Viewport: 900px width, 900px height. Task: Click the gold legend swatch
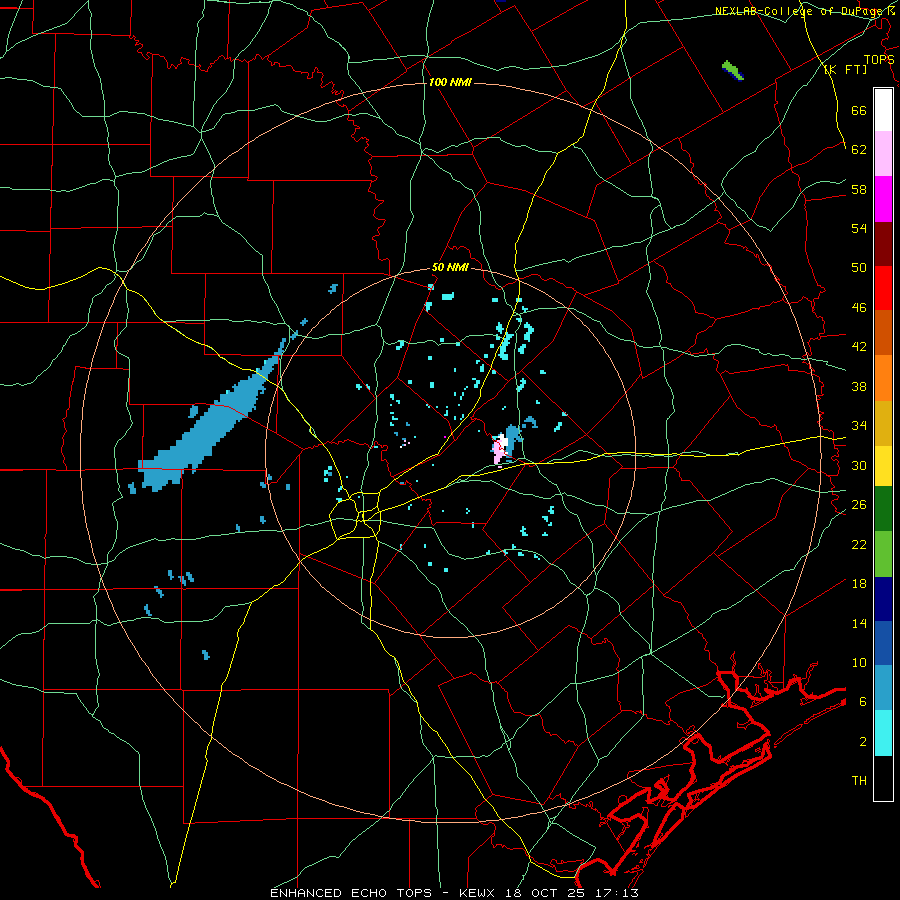click(x=883, y=423)
